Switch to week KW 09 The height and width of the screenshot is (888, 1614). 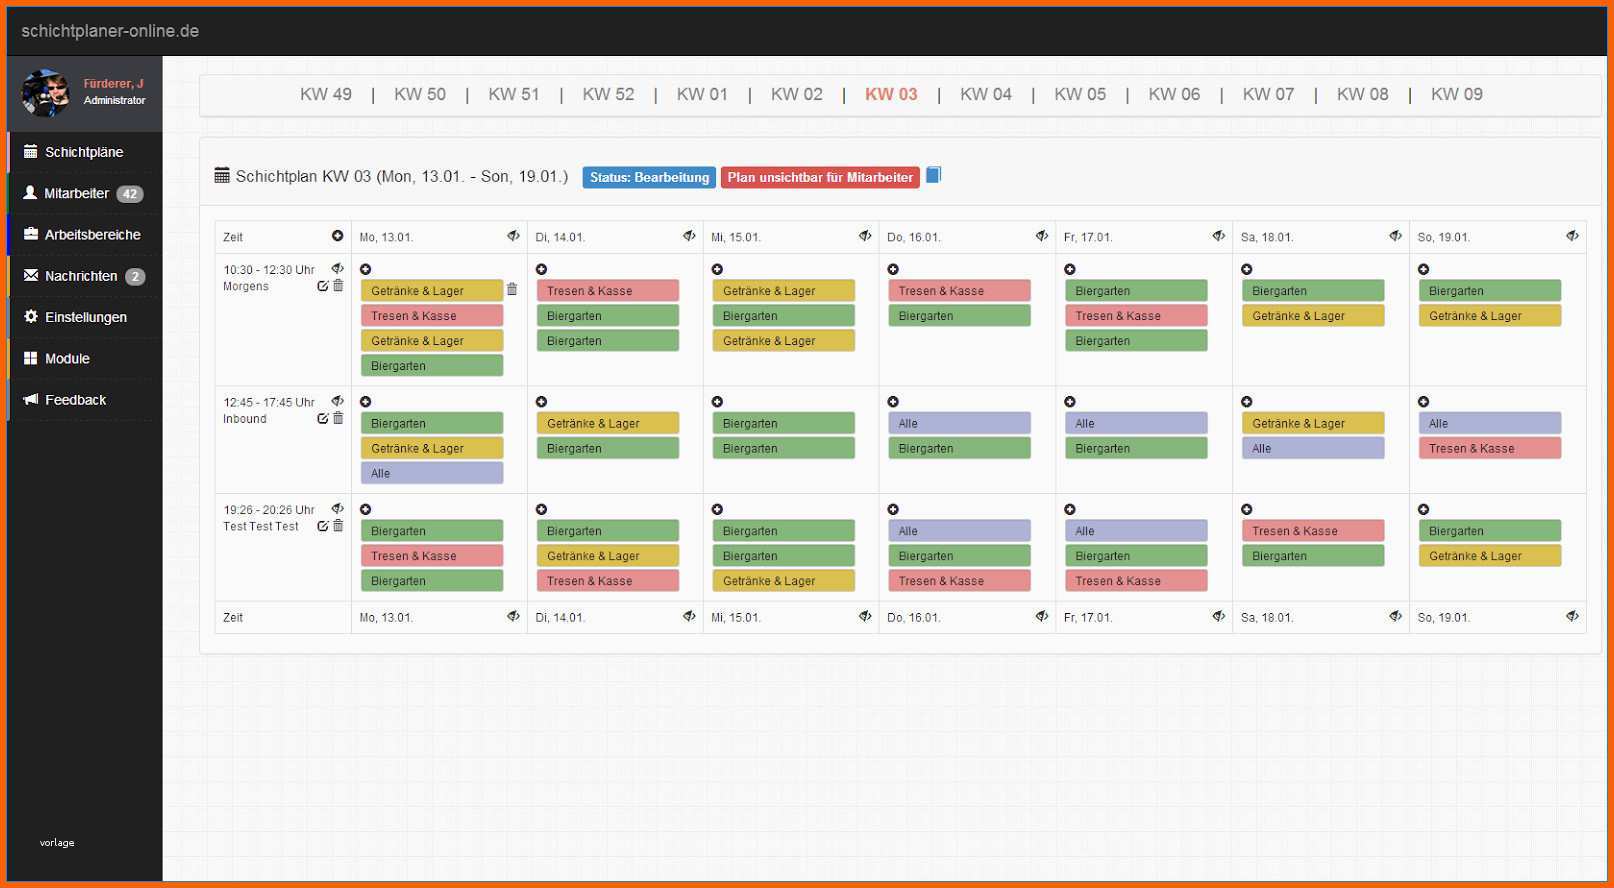coord(1457,94)
